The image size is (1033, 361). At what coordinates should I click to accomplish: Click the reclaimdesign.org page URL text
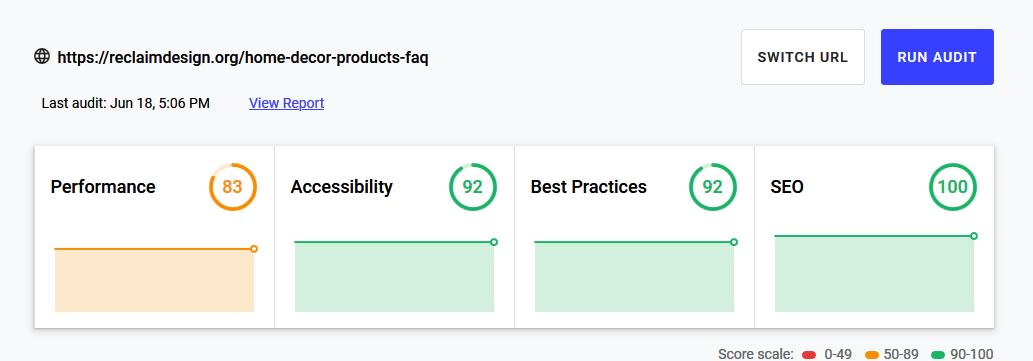click(243, 58)
